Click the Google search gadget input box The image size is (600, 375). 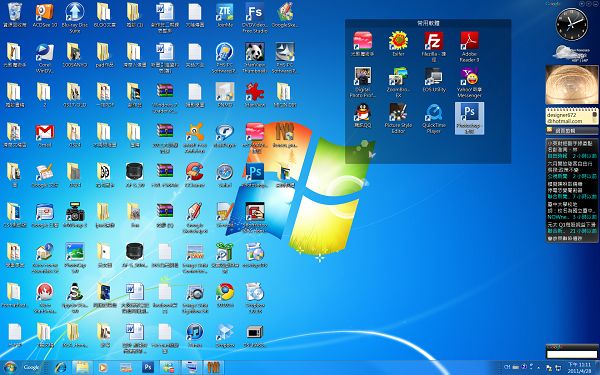(572, 354)
